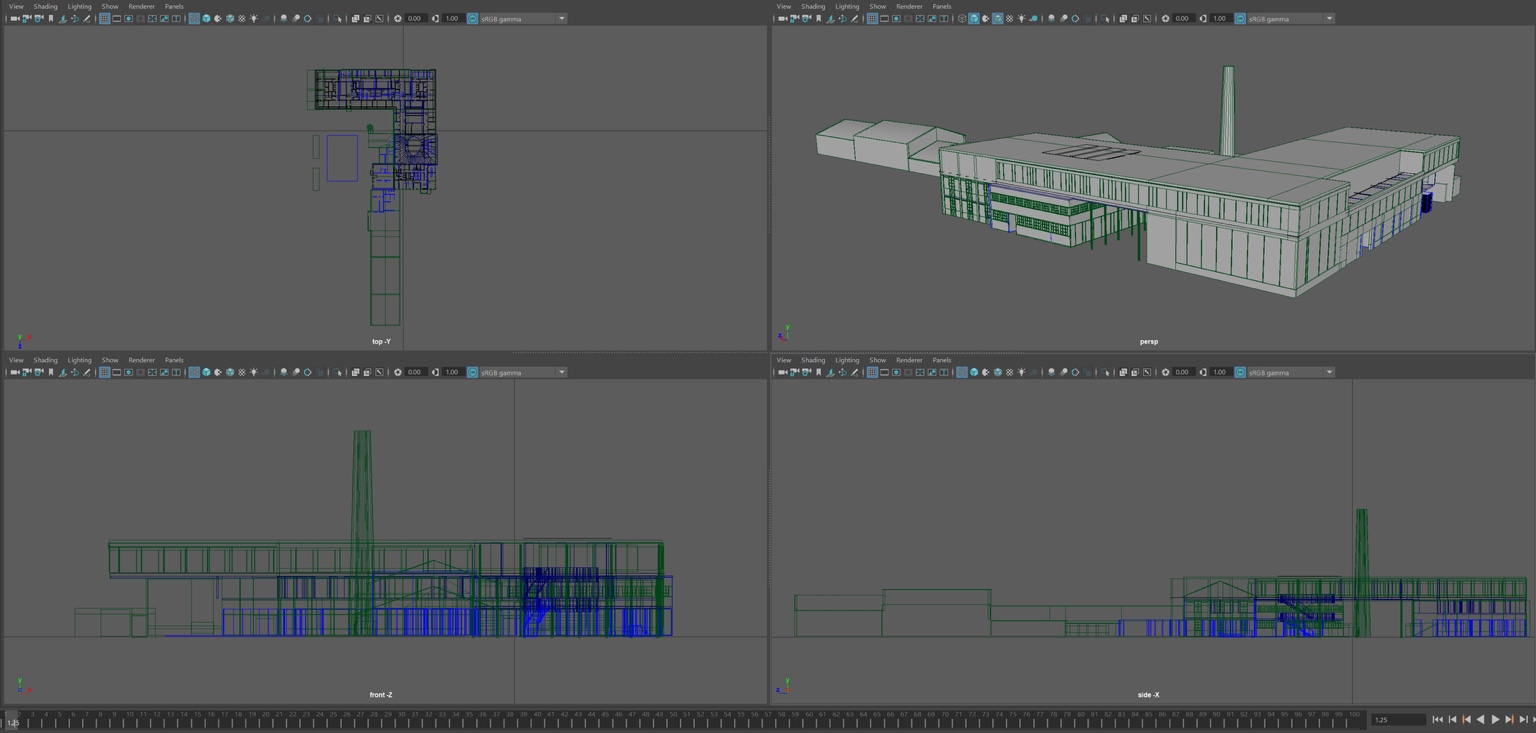The width and height of the screenshot is (1536, 733).
Task: Enable wireframe shading in perspective view
Action: pos(962,19)
